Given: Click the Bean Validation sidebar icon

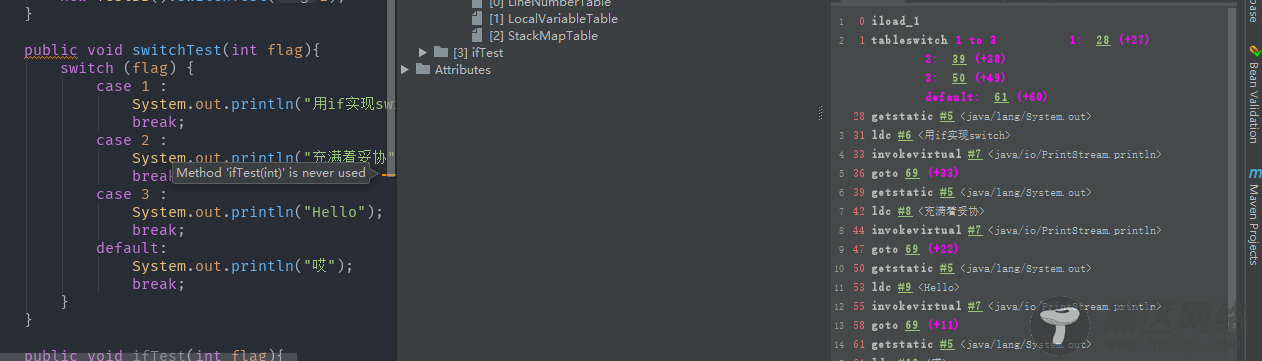Looking at the screenshot, I should [x=1253, y=51].
